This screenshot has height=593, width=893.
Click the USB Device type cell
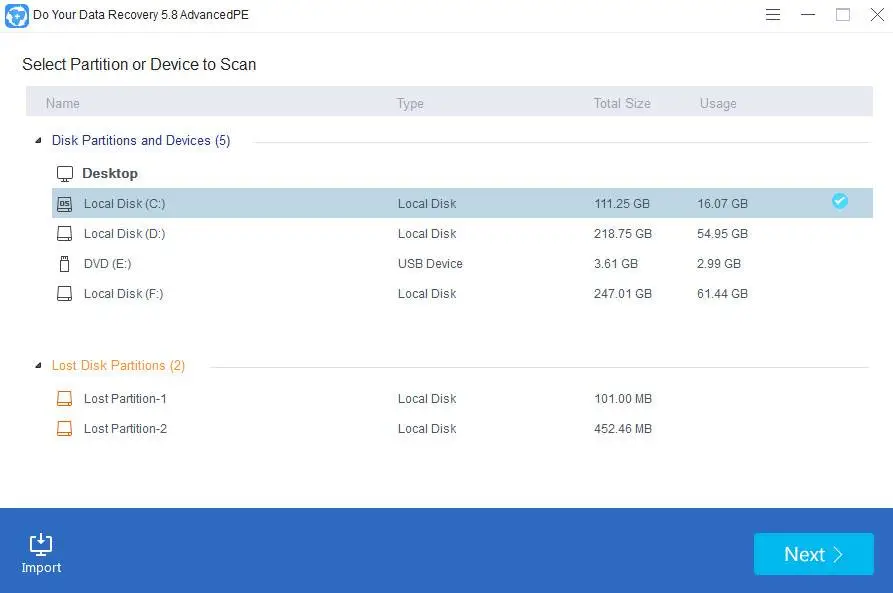point(430,264)
